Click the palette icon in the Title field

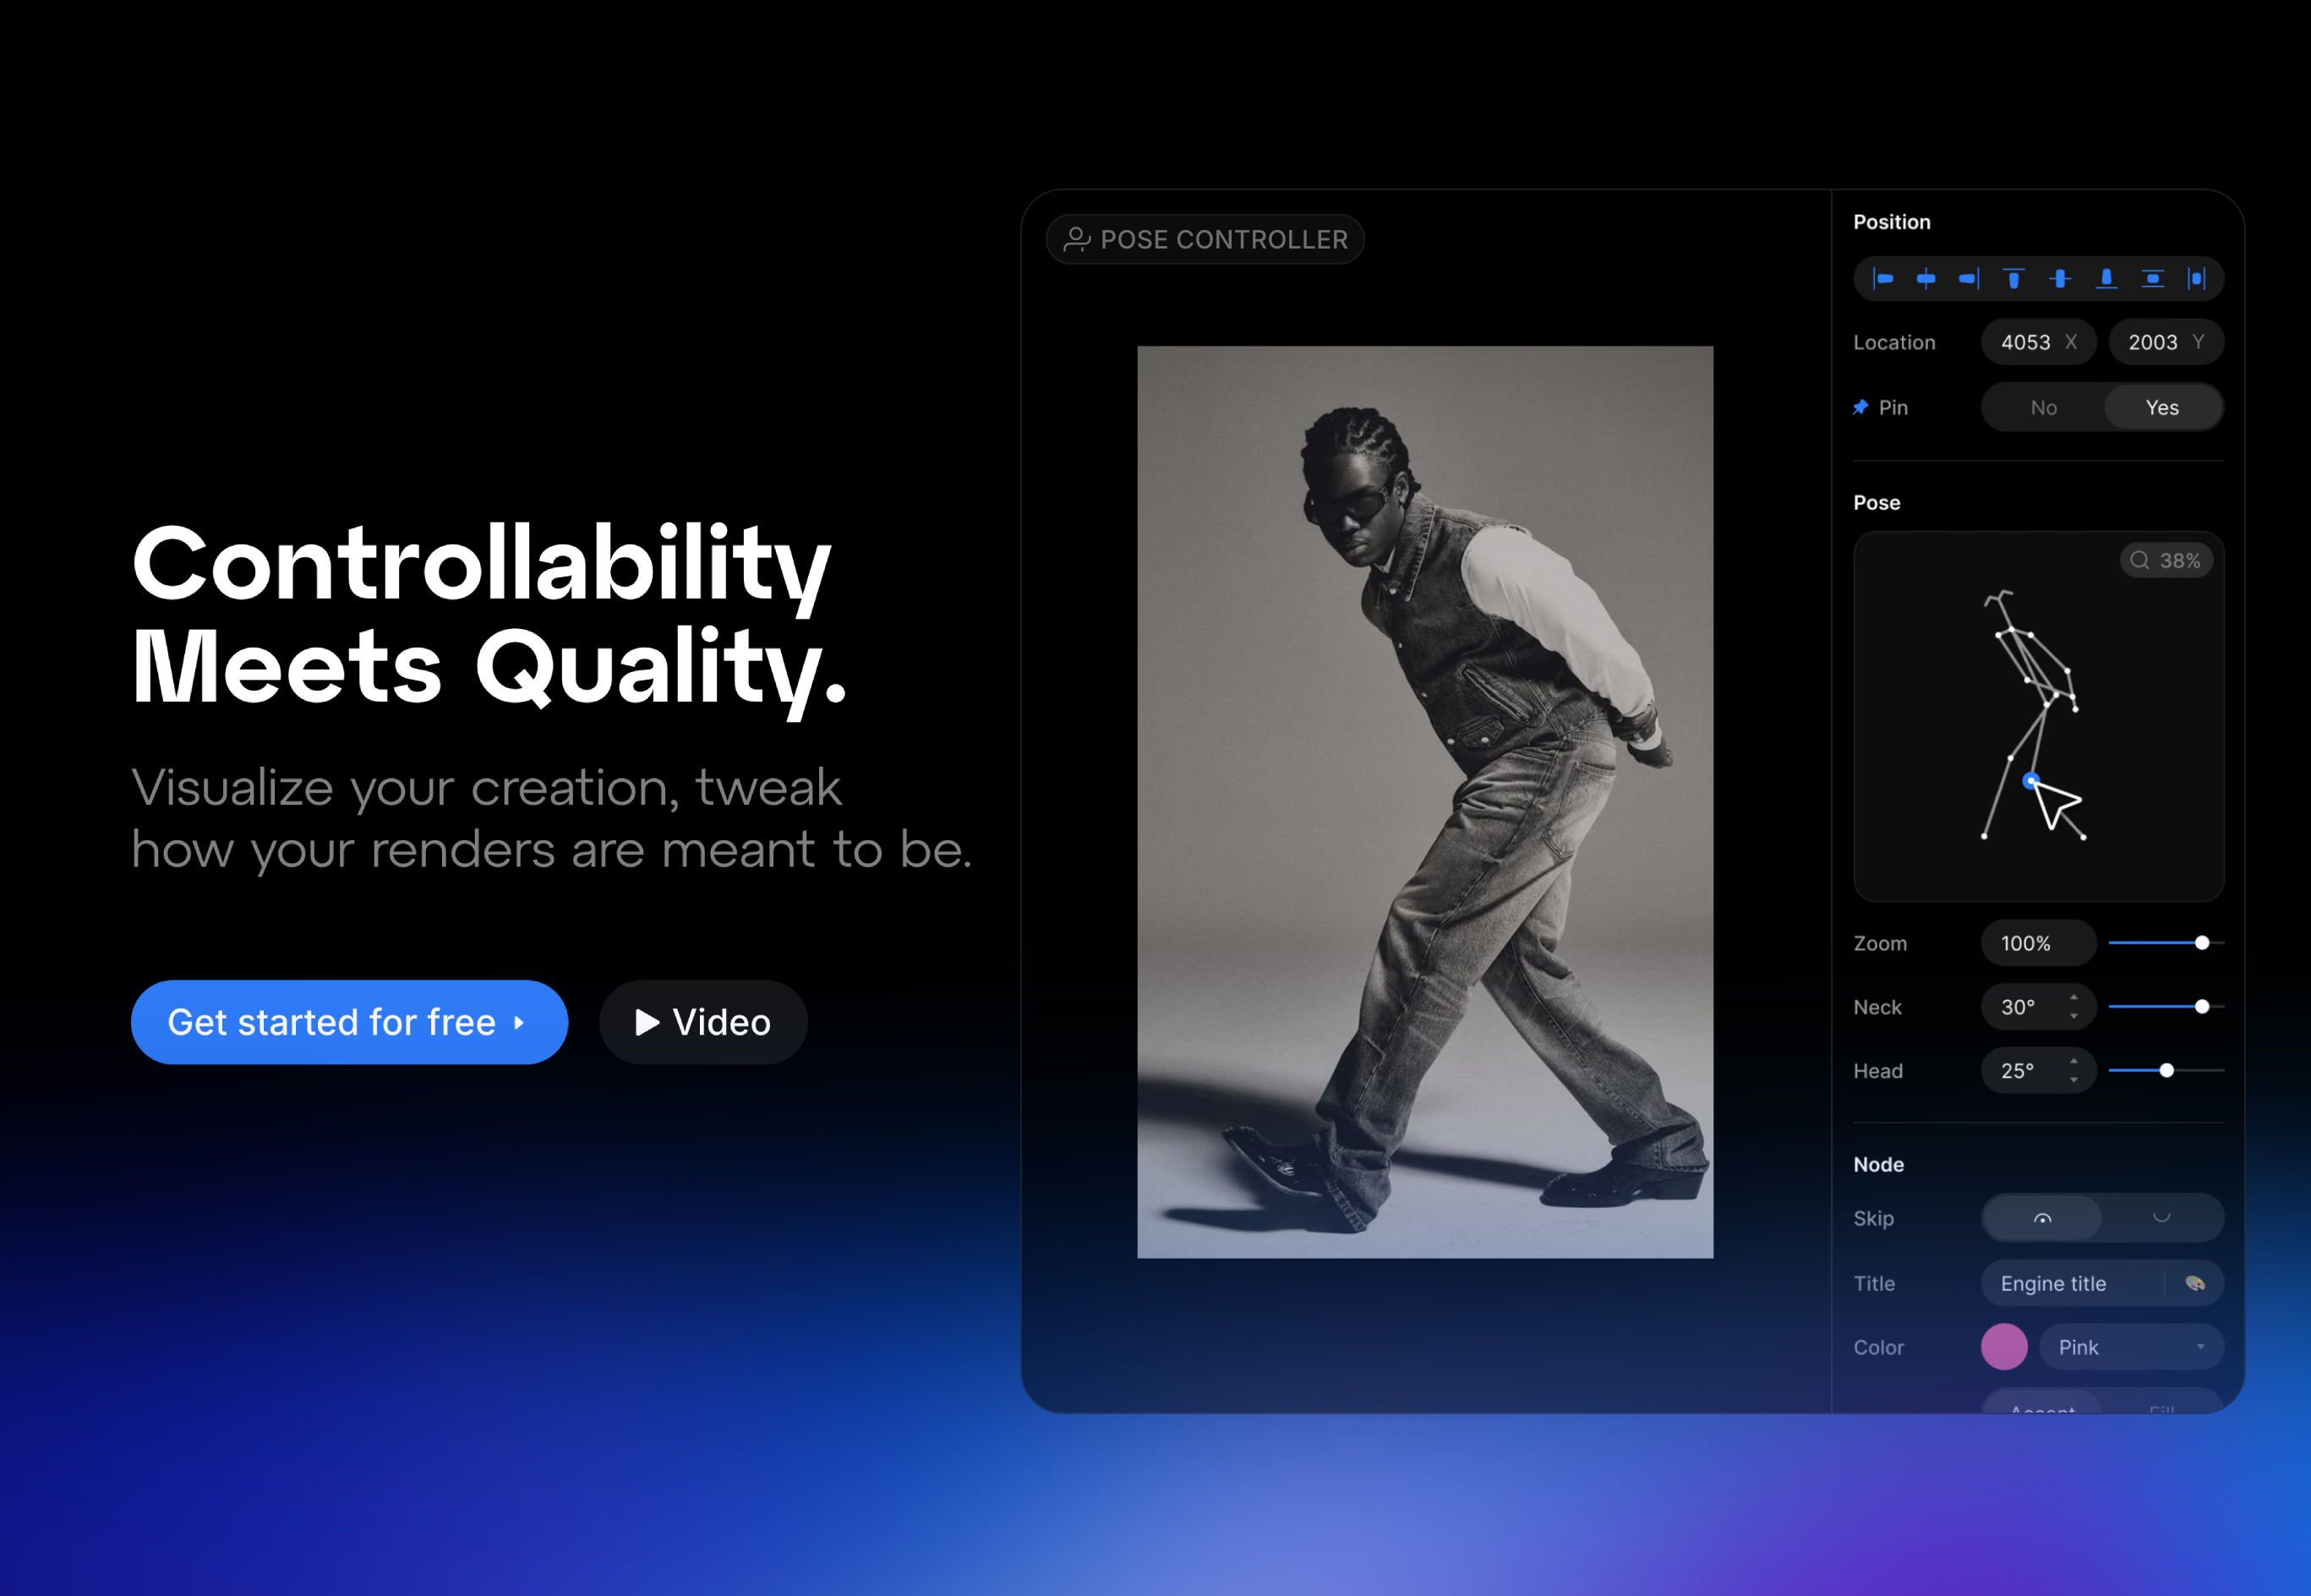click(x=2194, y=1283)
